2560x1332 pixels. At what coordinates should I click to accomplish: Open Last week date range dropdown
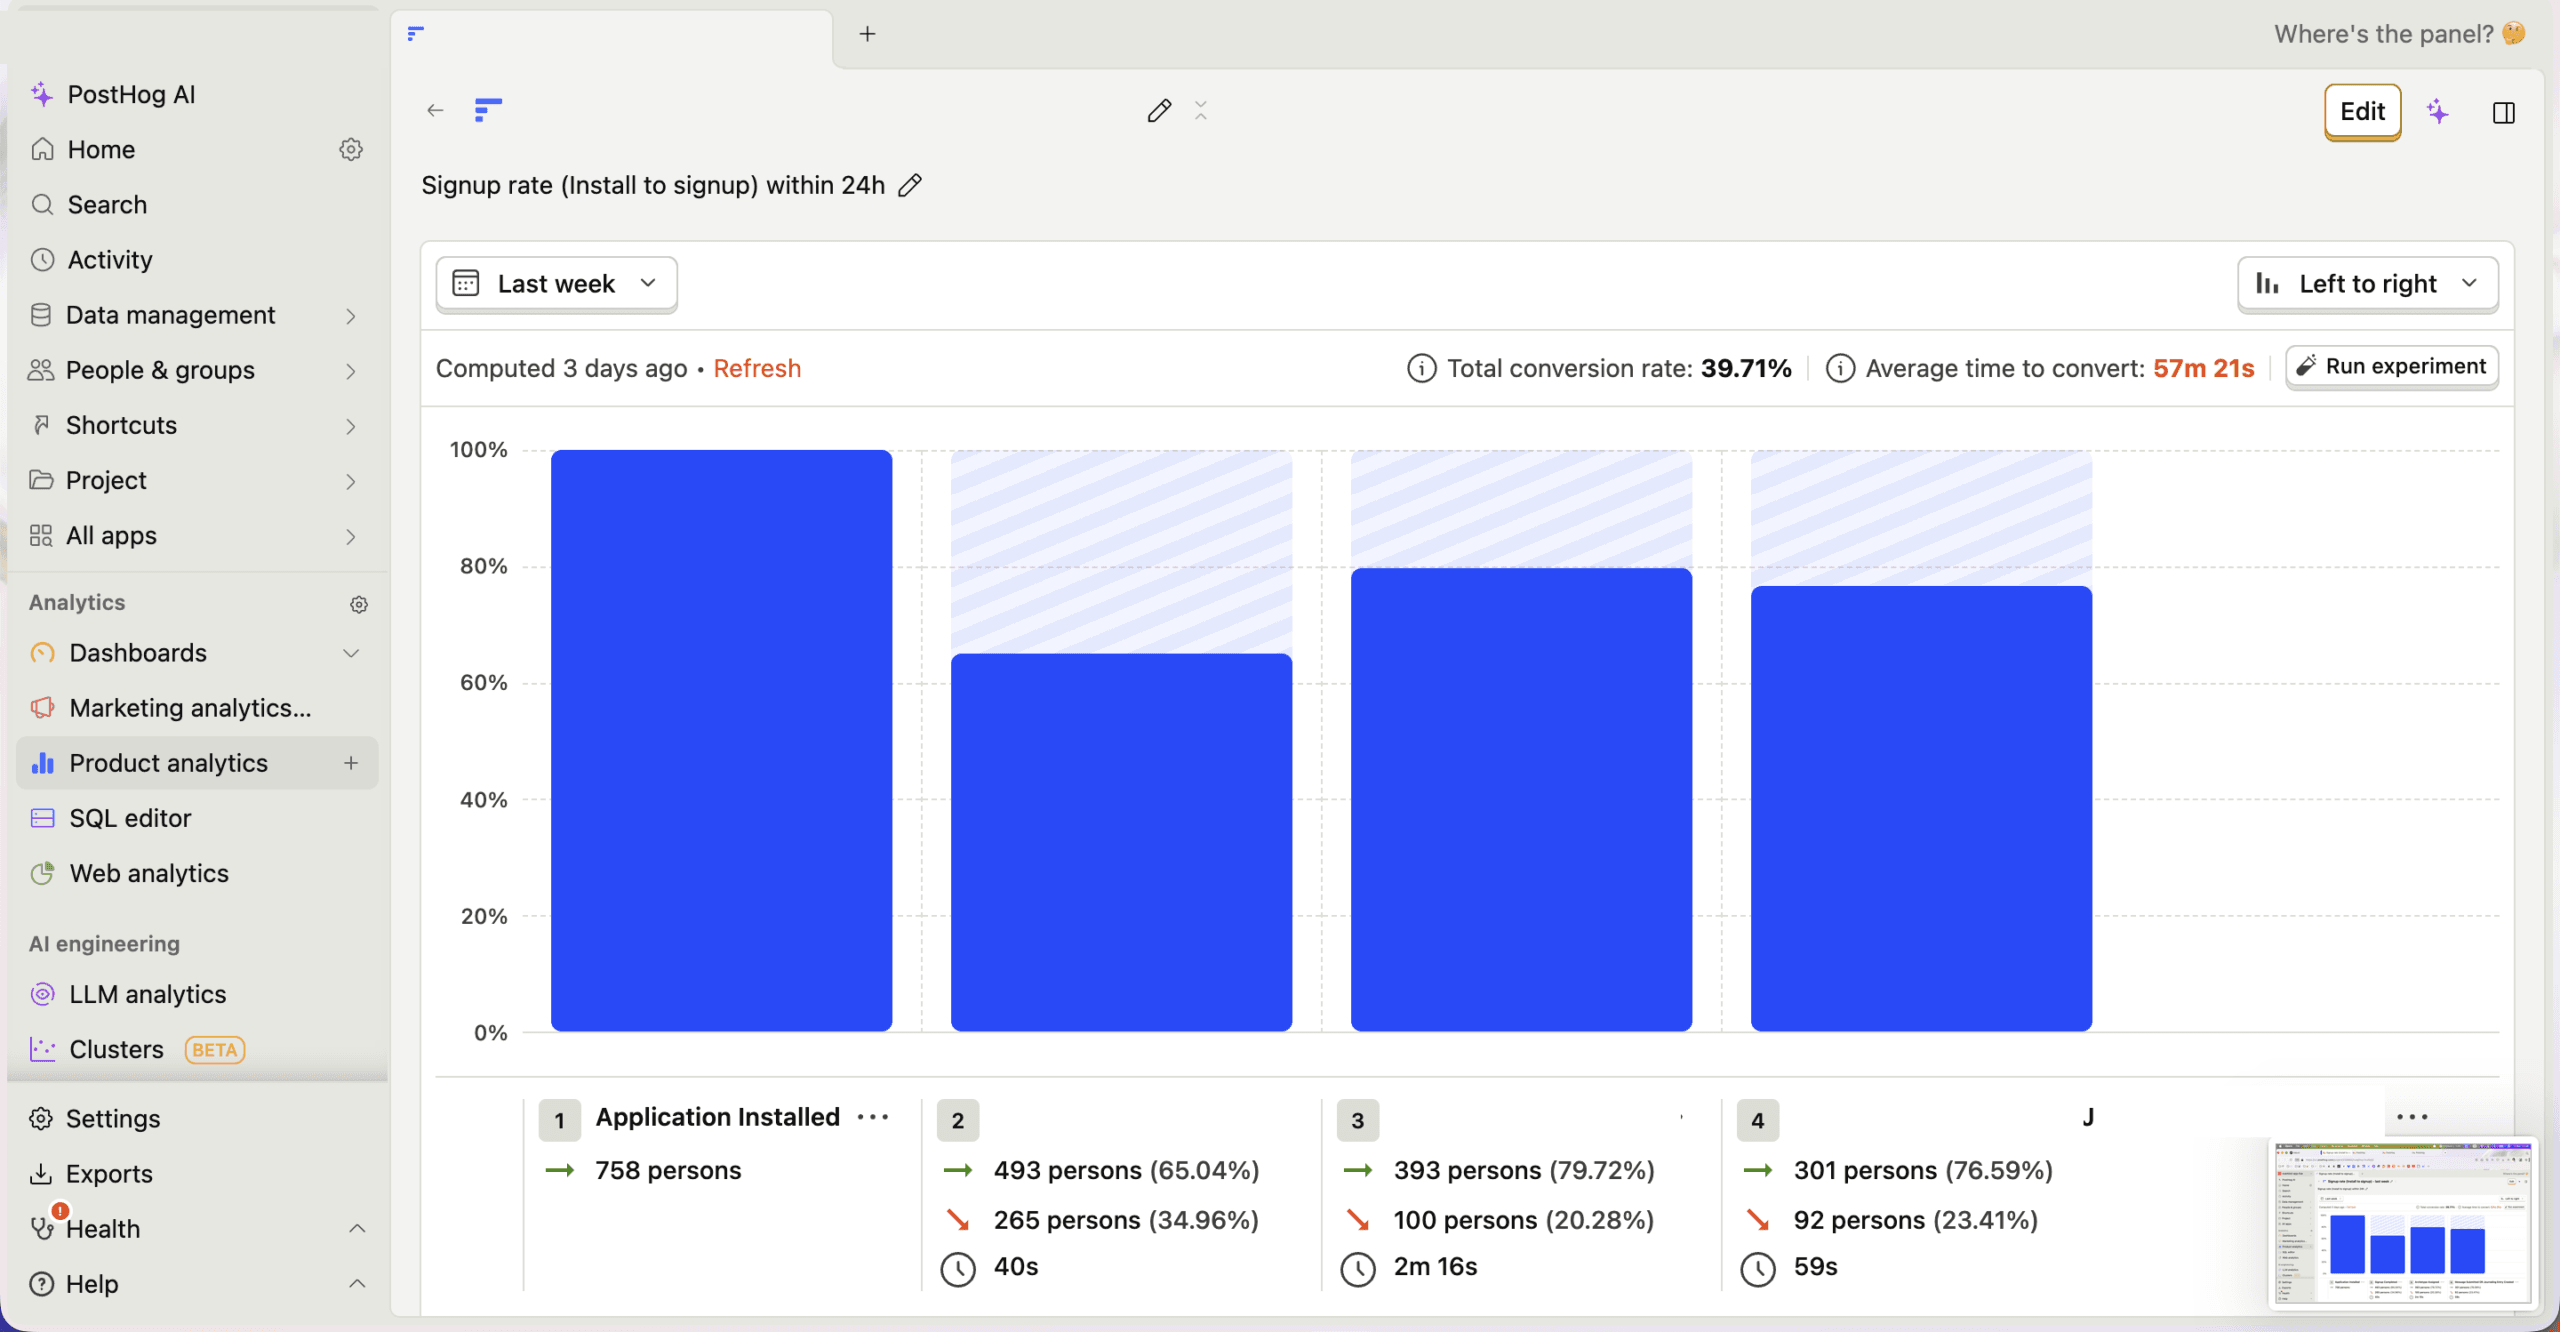pos(556,284)
